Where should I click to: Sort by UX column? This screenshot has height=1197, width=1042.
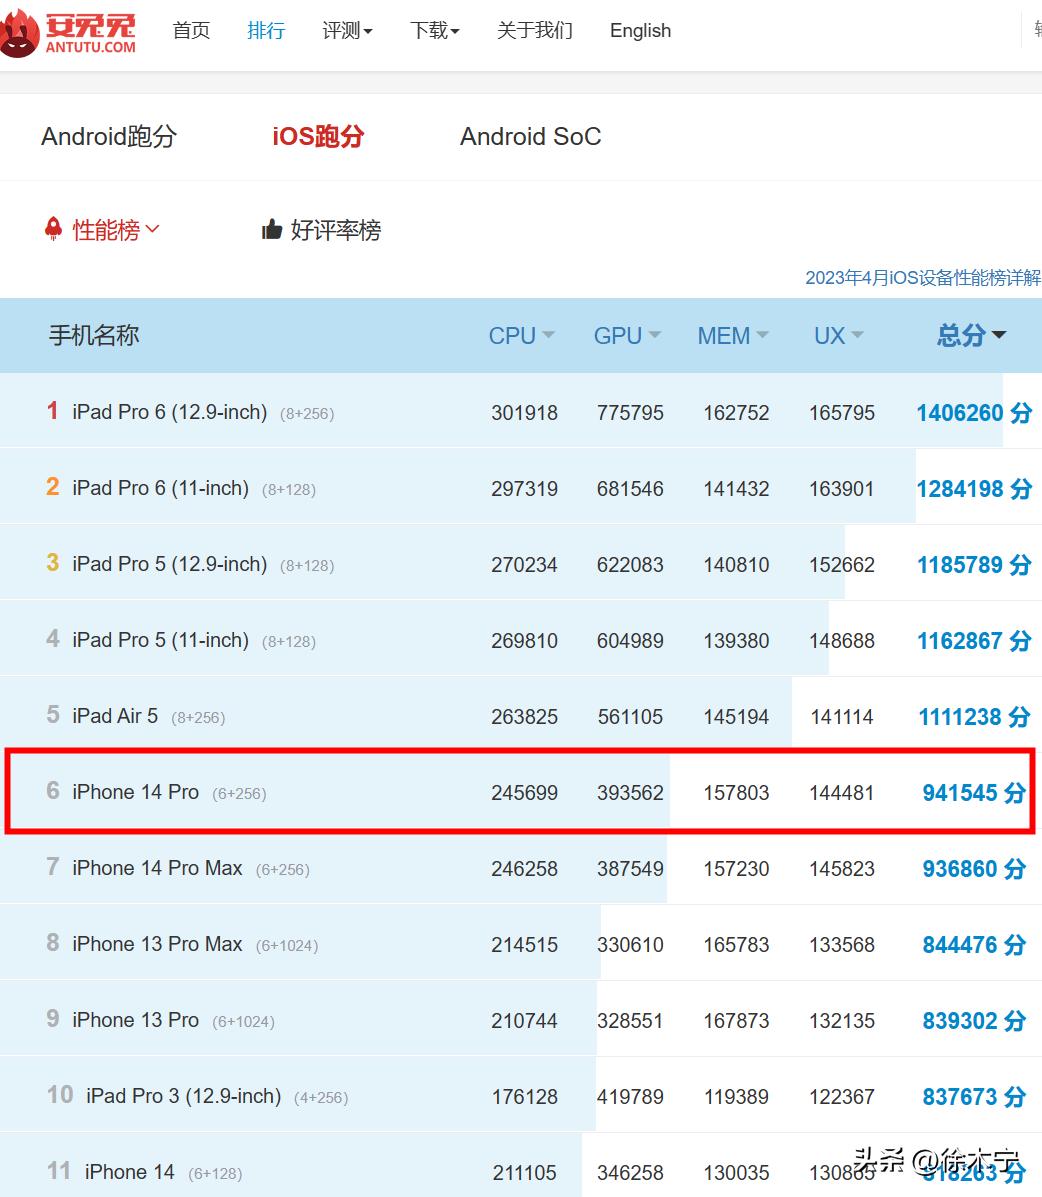(838, 335)
